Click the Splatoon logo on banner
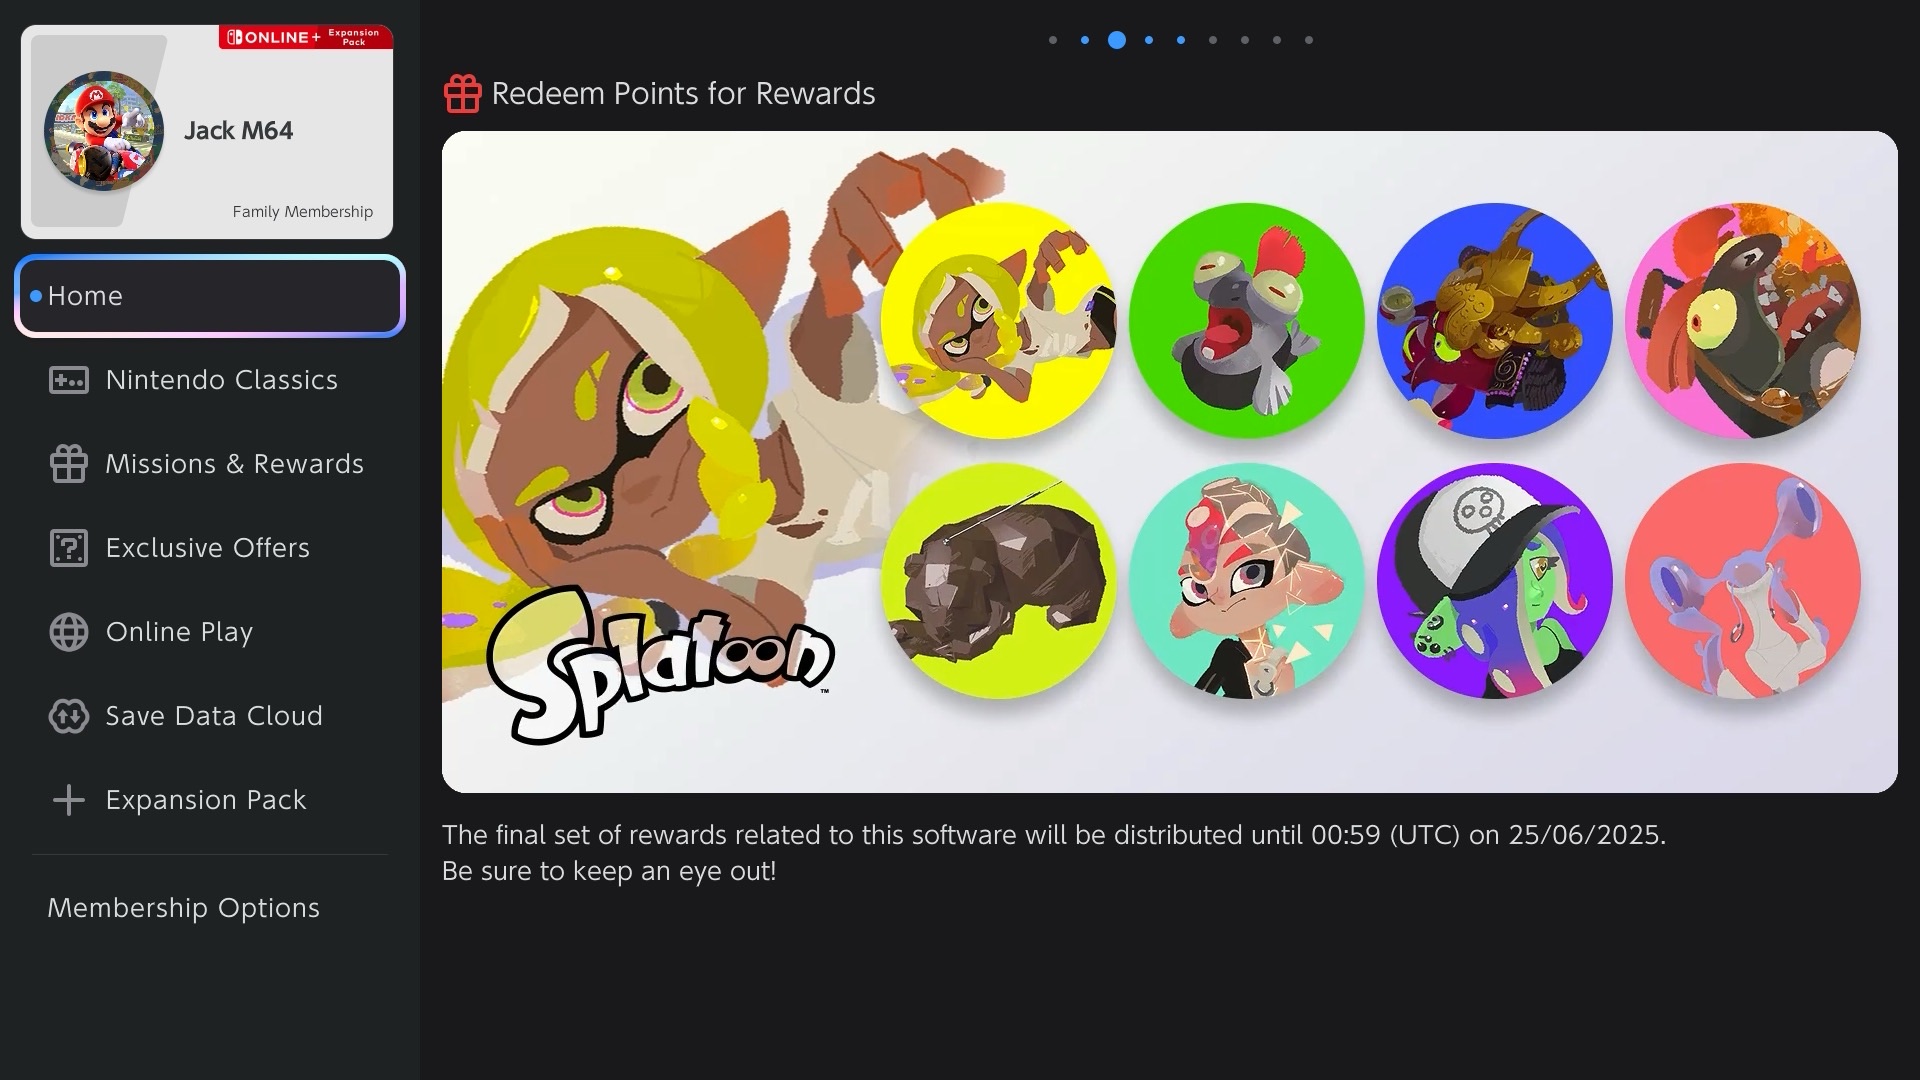Viewport: 1920px width, 1080px height. pyautogui.click(x=658, y=662)
